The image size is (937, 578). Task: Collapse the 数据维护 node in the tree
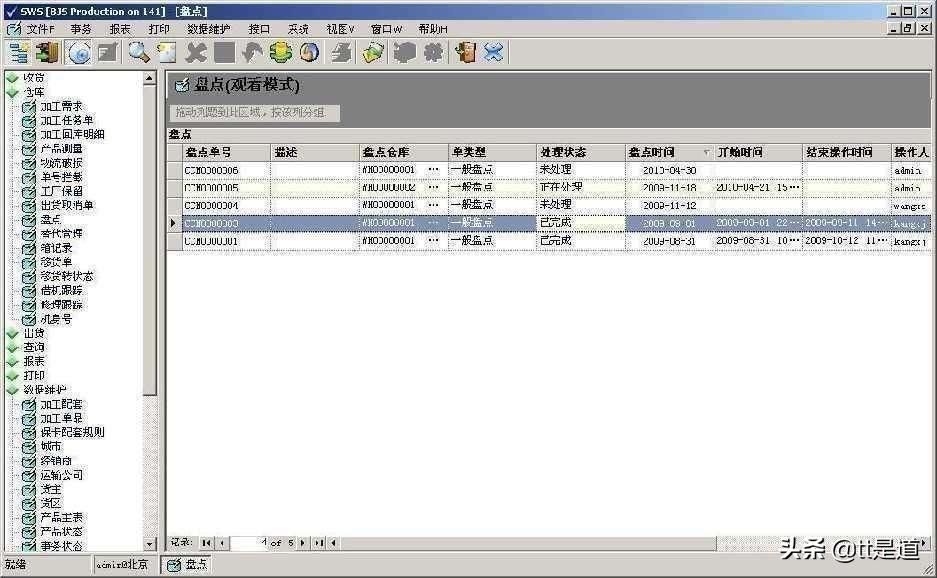click(x=13, y=390)
